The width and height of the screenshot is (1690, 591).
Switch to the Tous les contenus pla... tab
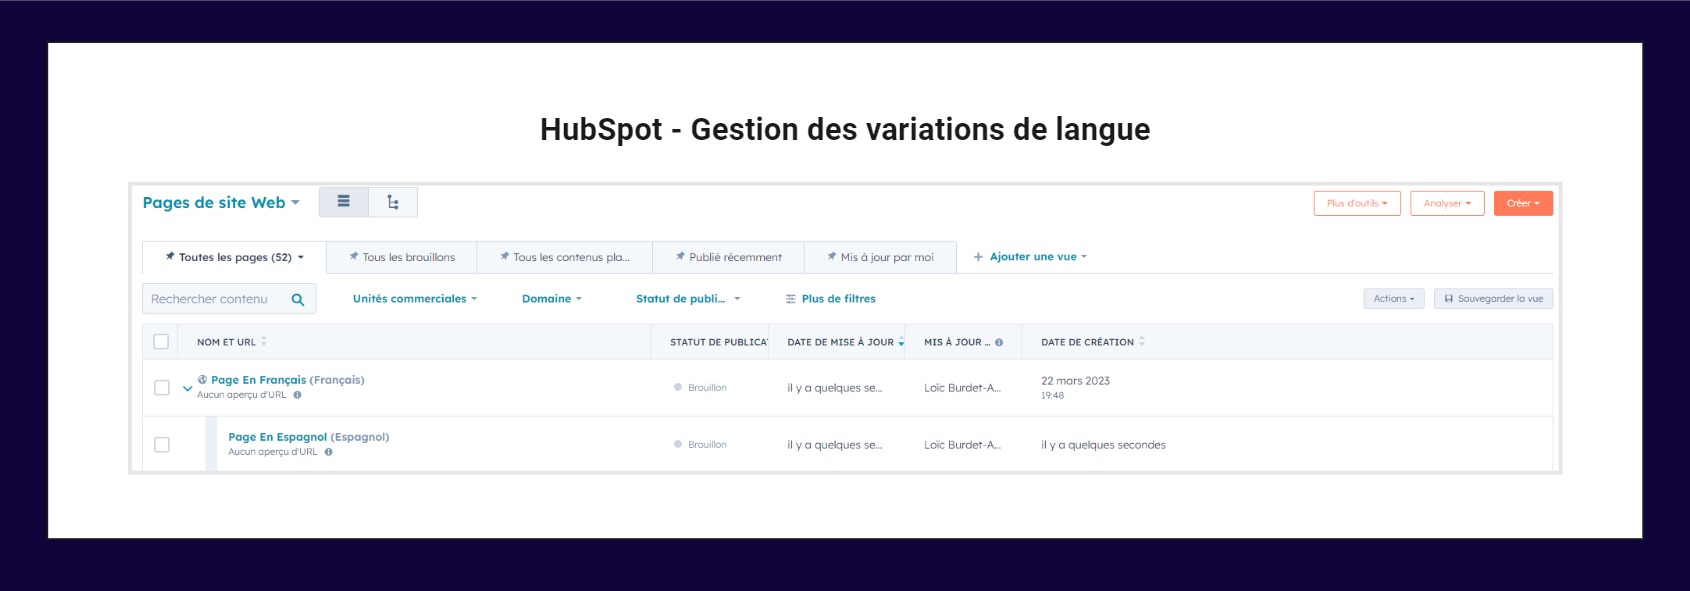coord(565,257)
